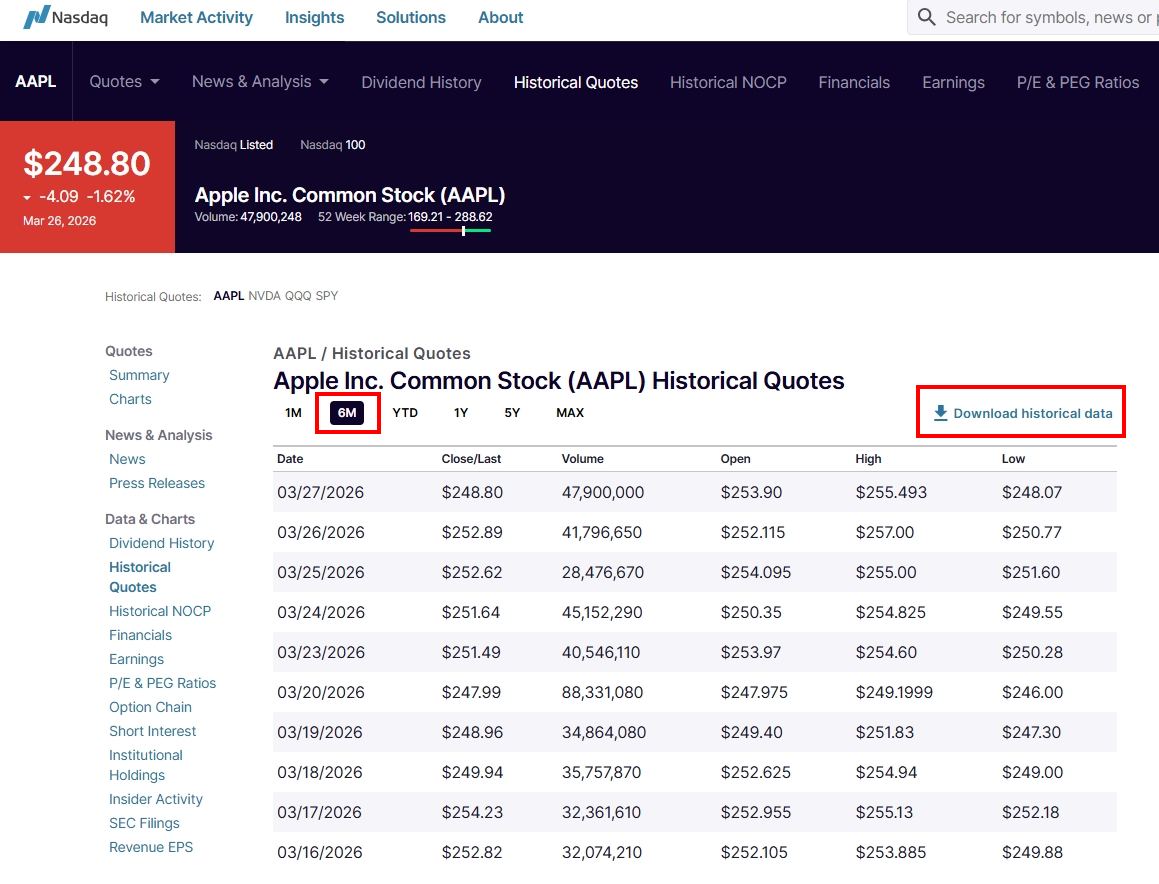Open Solutions menu
Viewport: 1159px width, 884px height.
[x=411, y=17]
